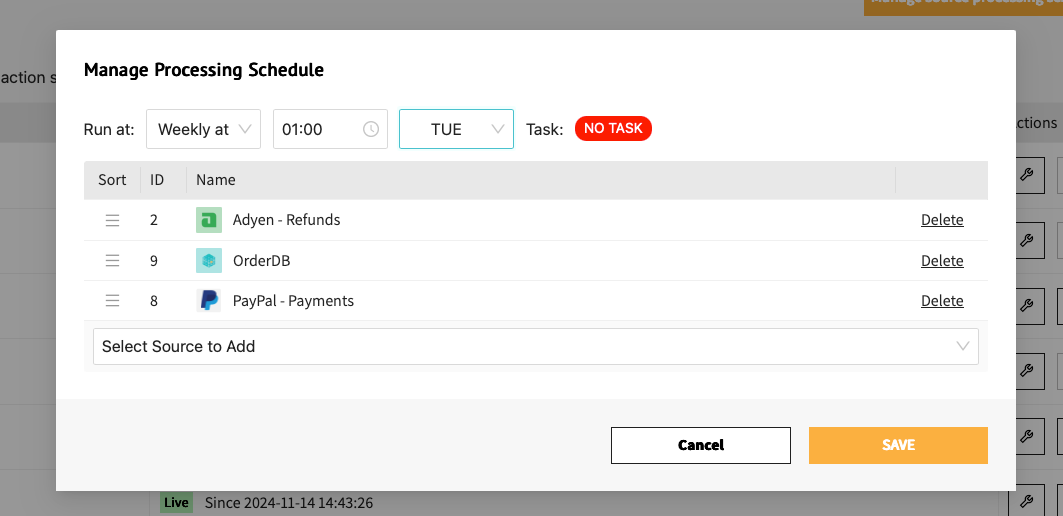Click the wrench icon in top actions row
Viewport: 1063px width, 516px height.
(x=1026, y=176)
